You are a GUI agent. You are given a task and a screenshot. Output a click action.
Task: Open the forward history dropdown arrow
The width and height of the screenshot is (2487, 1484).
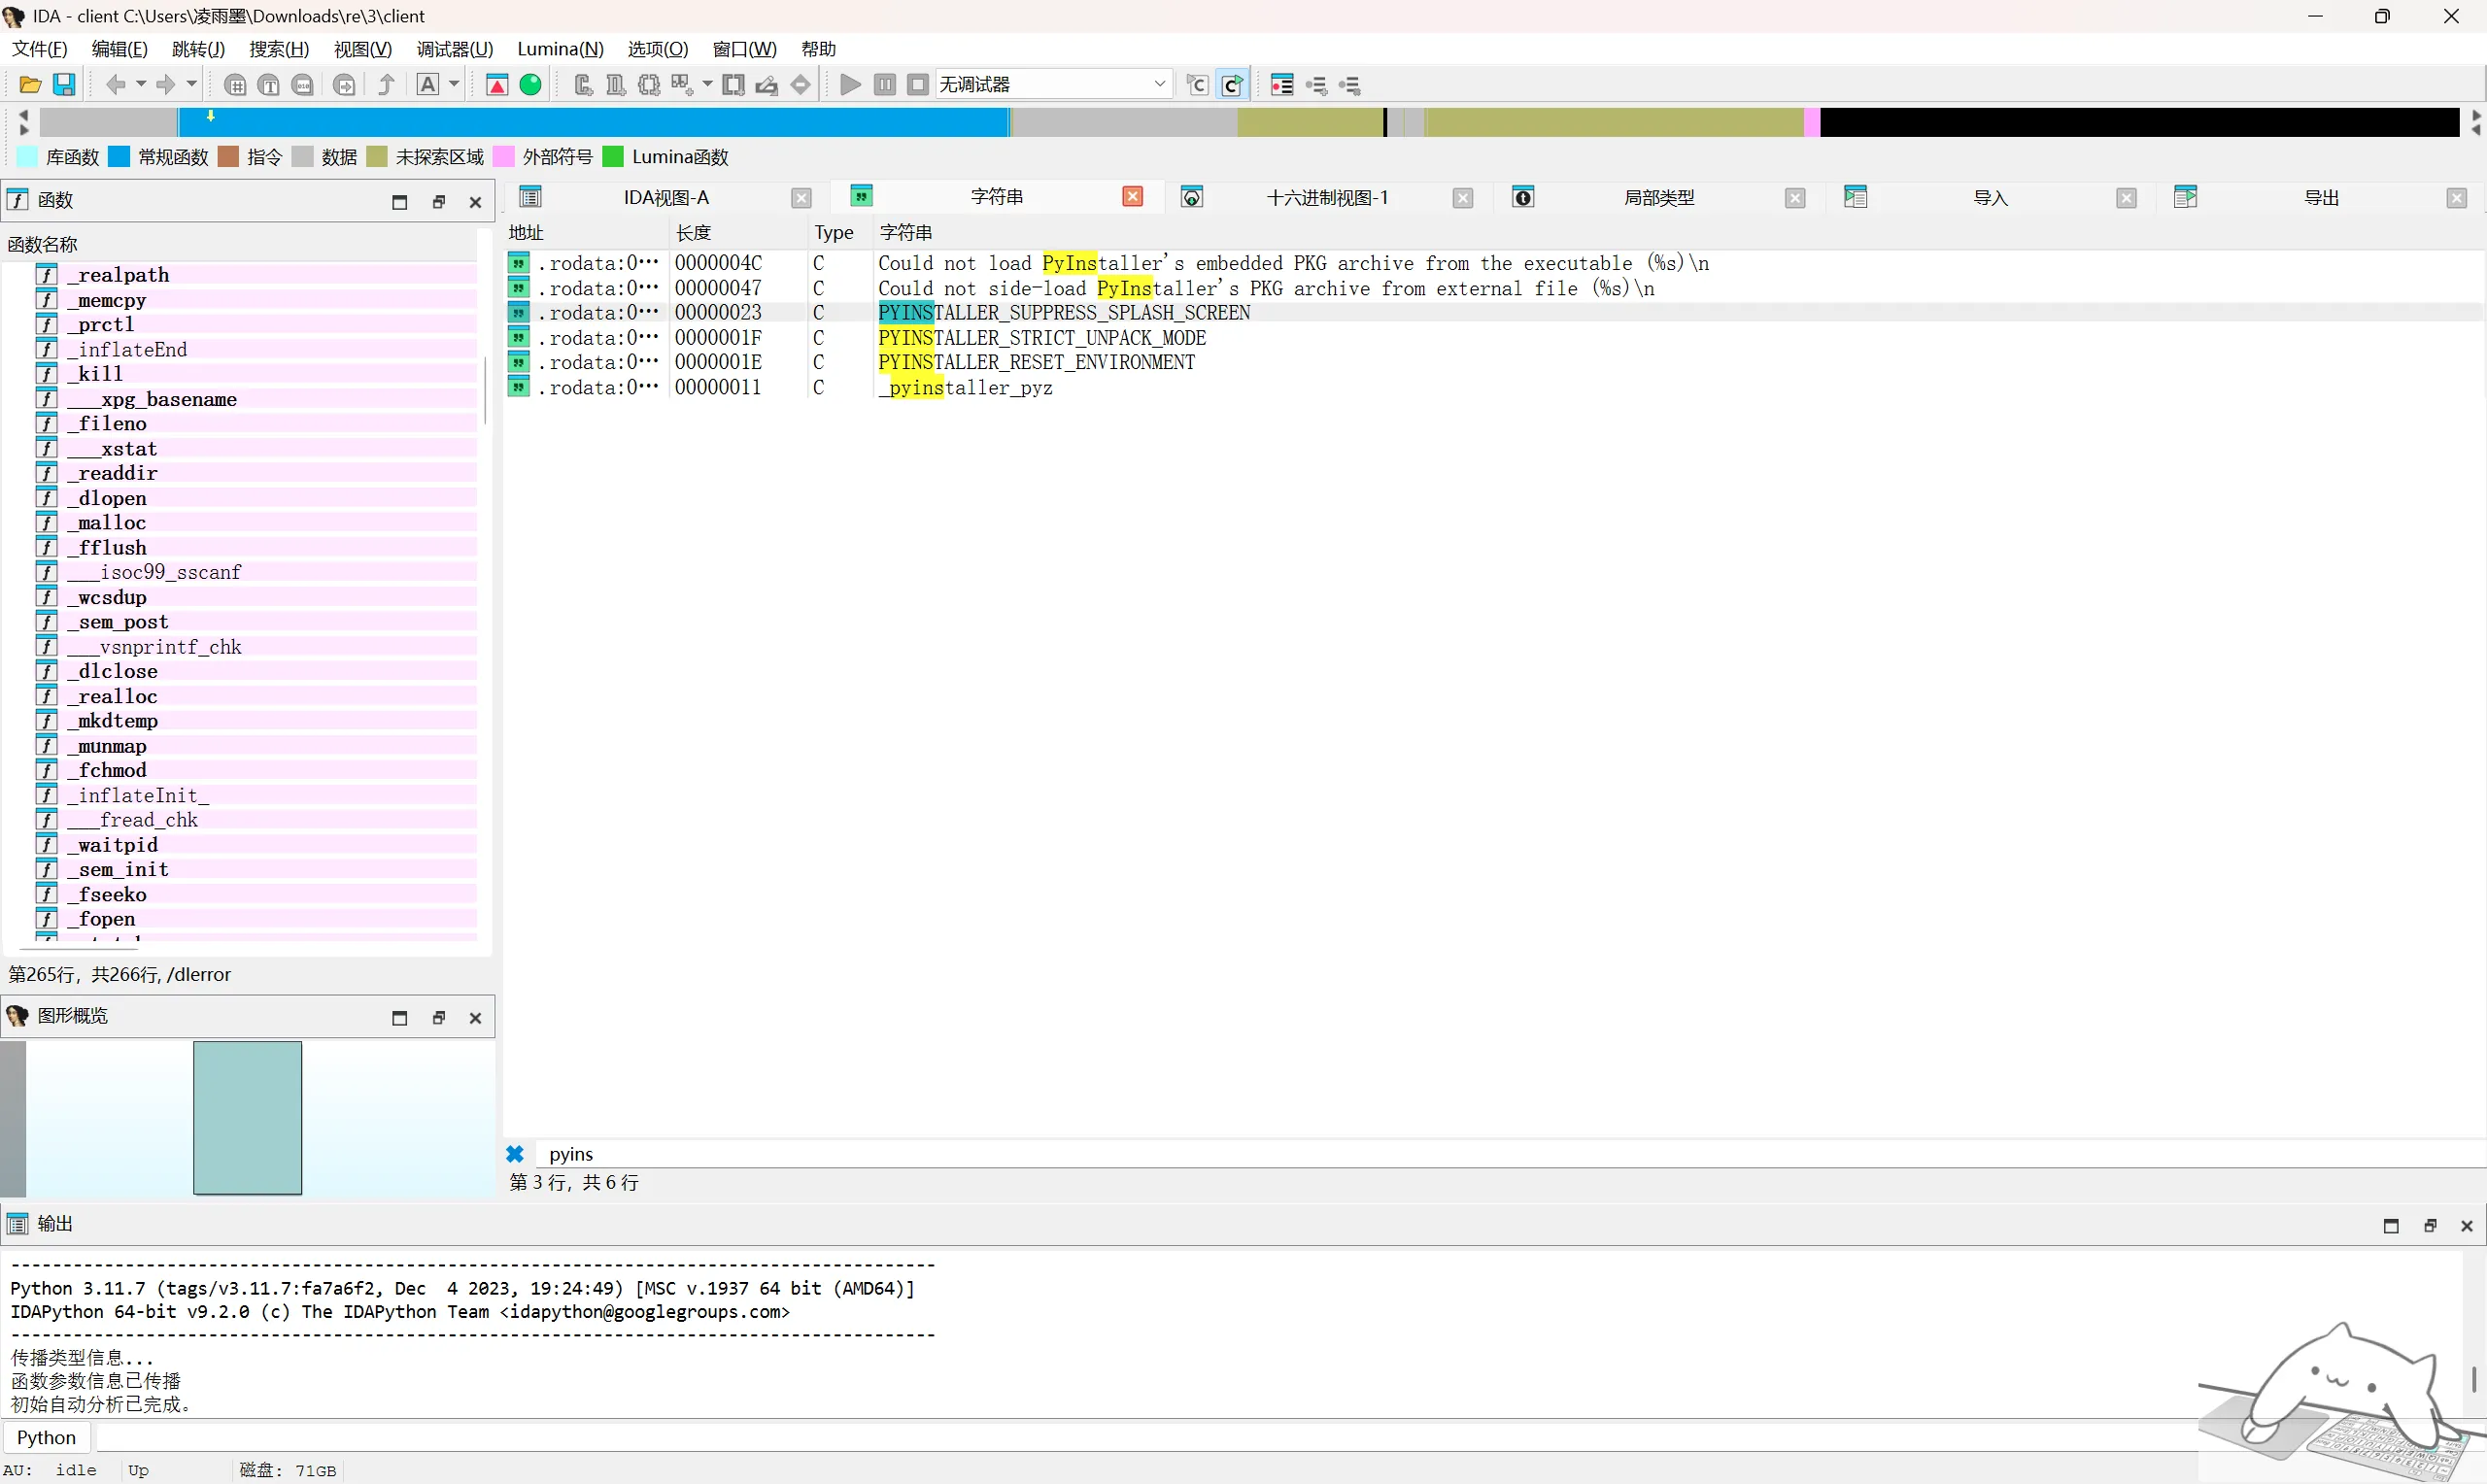pyautogui.click(x=192, y=85)
